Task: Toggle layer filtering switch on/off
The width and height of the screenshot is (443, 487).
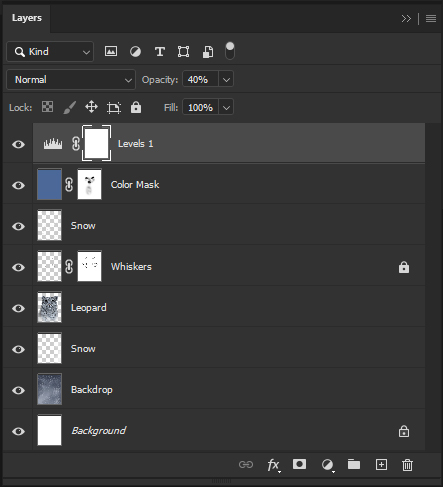Action: point(230,51)
